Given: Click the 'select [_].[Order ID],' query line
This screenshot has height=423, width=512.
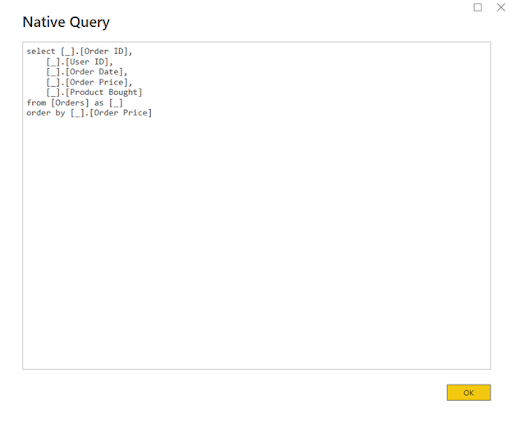Looking at the screenshot, I should pos(79,51).
